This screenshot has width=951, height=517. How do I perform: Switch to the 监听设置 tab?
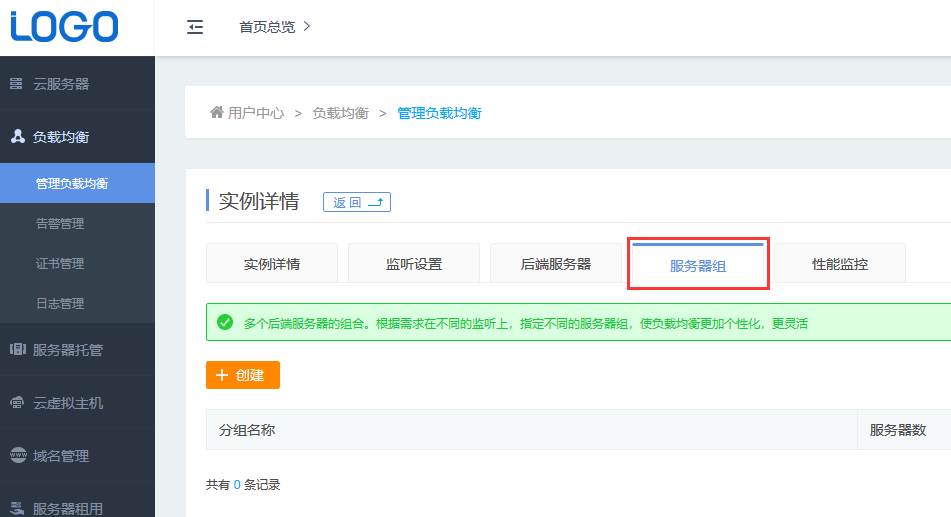[x=414, y=265]
